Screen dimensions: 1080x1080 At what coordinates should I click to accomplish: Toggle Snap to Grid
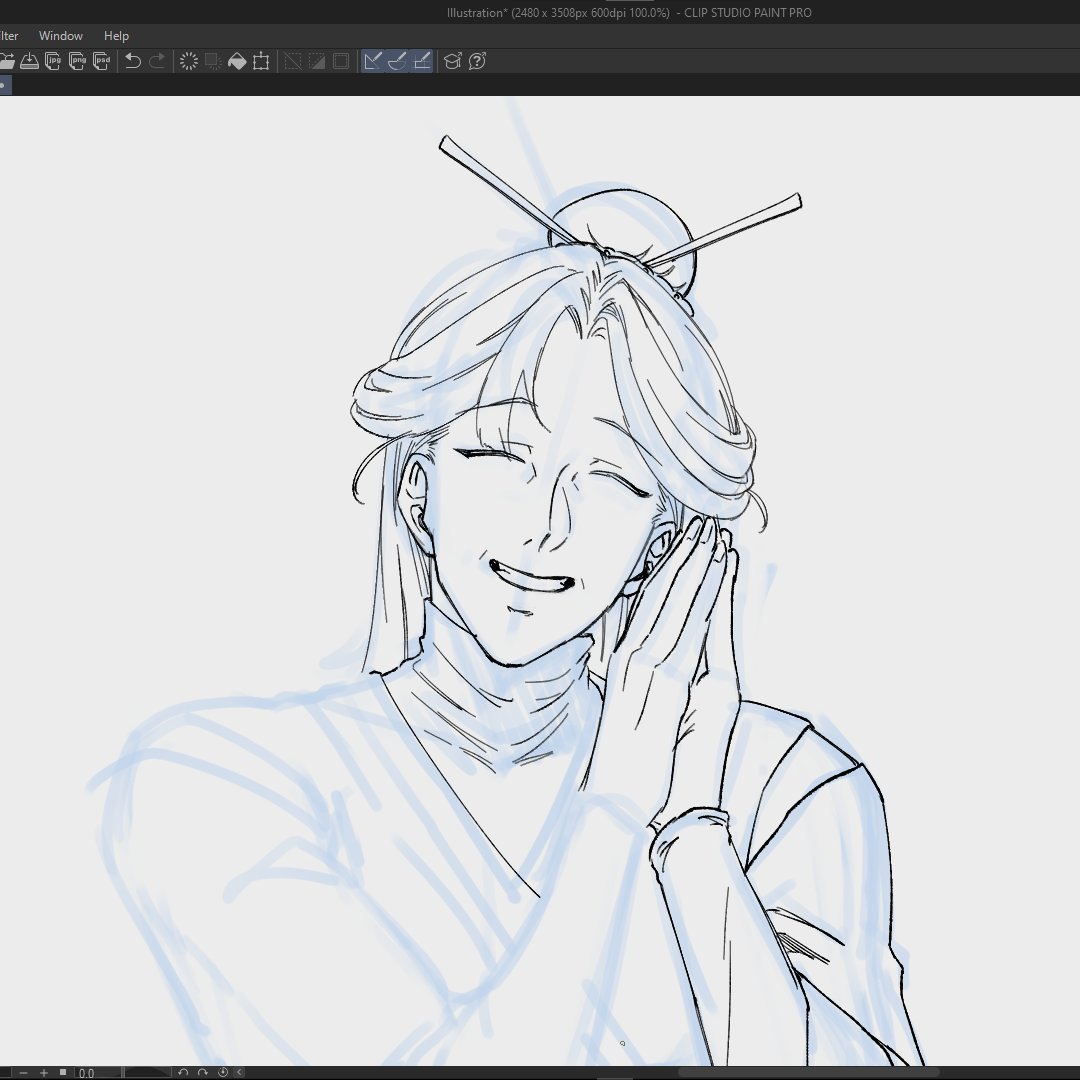tap(422, 61)
